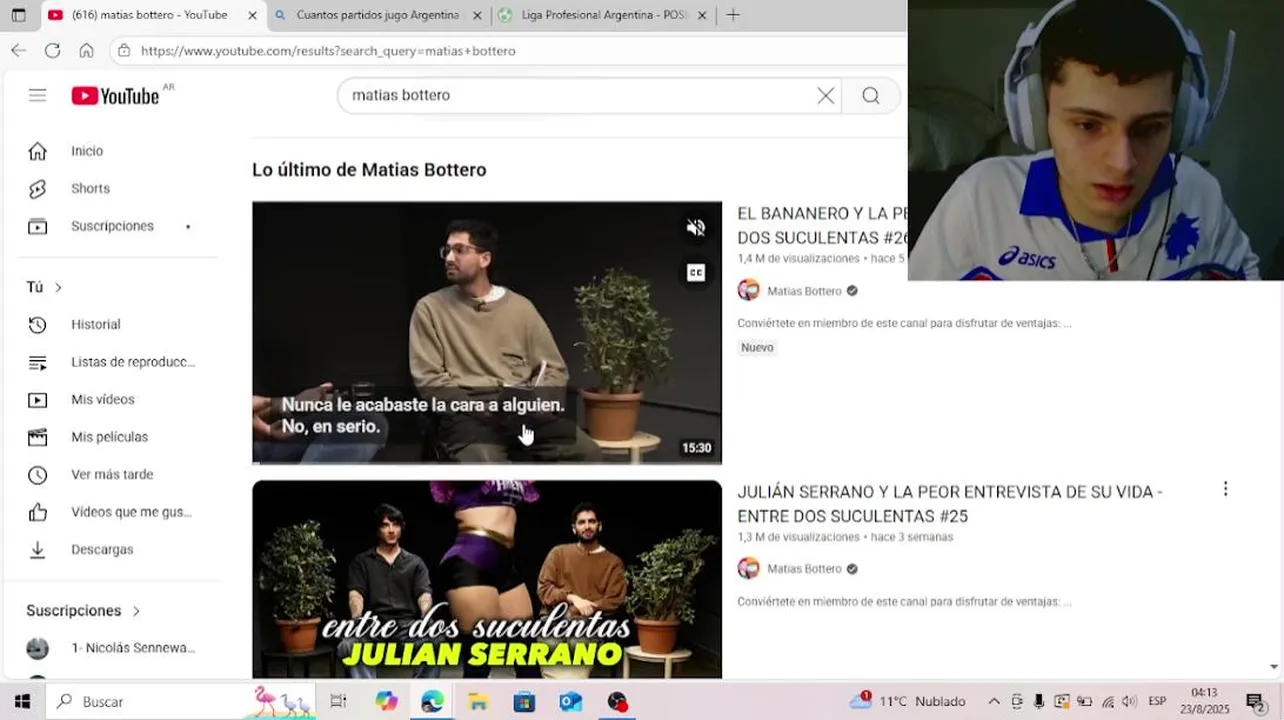Open the YouTube hamburger guide menu
Viewport: 1284px width, 720px height.
coord(37,95)
